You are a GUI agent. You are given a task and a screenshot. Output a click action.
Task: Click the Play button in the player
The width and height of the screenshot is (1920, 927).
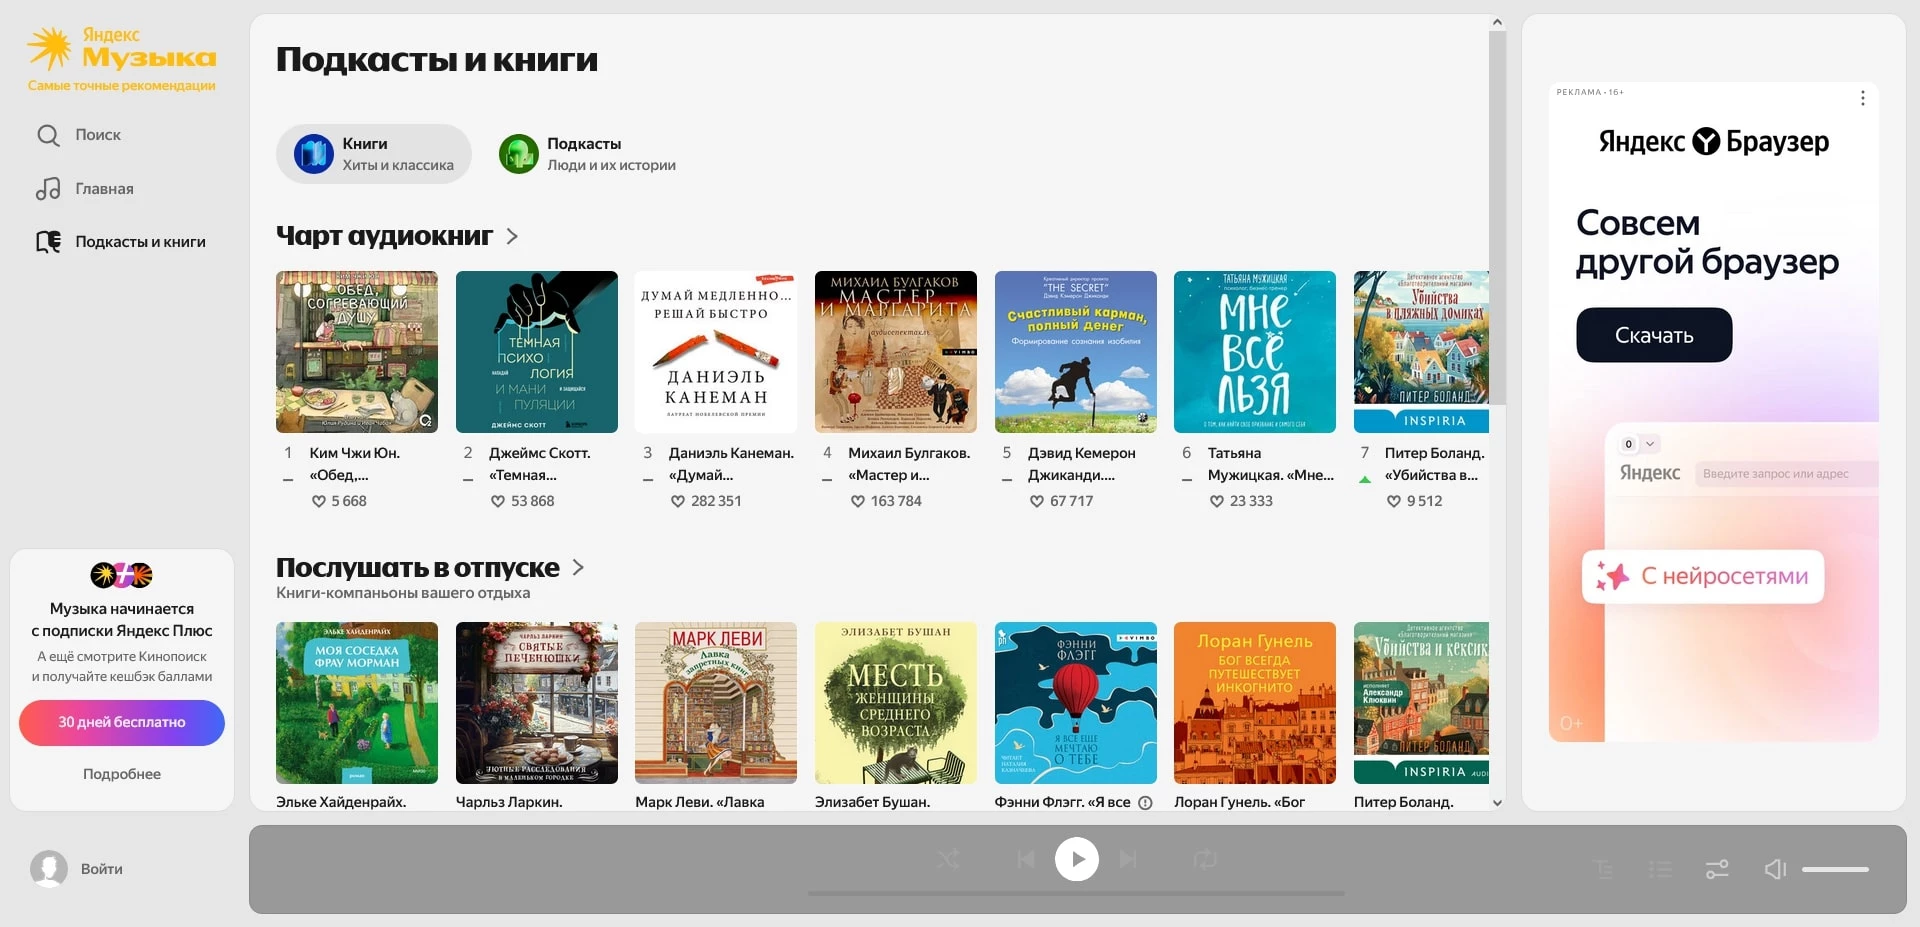(x=1076, y=859)
